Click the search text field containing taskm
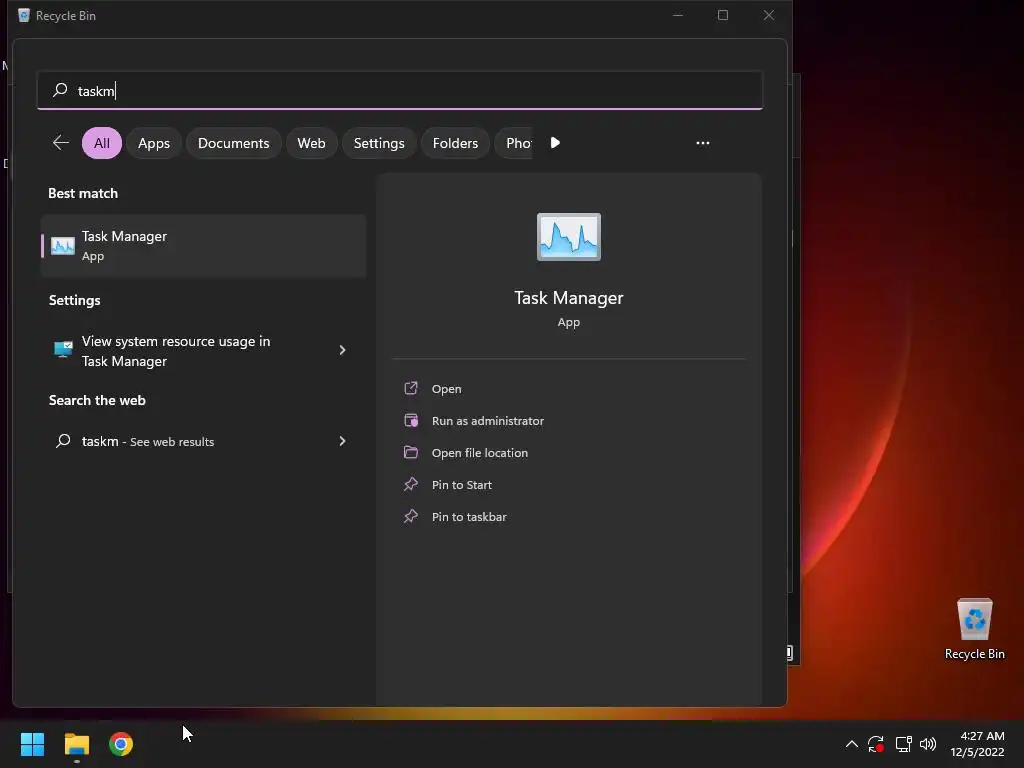This screenshot has width=1024, height=768. (400, 90)
